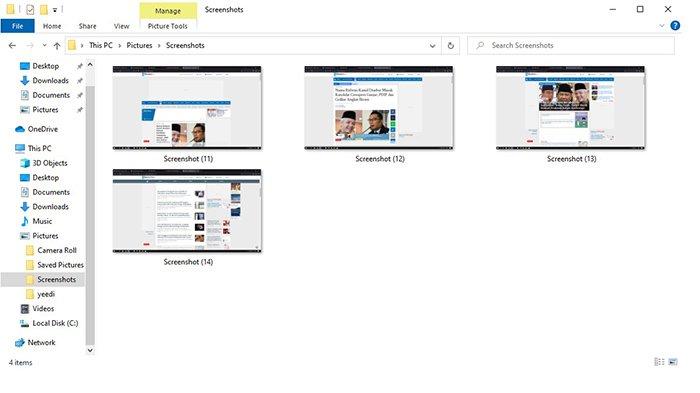This screenshot has height=393, width=700.
Task: Switch to large thumbnails view icon
Action: (x=673, y=362)
